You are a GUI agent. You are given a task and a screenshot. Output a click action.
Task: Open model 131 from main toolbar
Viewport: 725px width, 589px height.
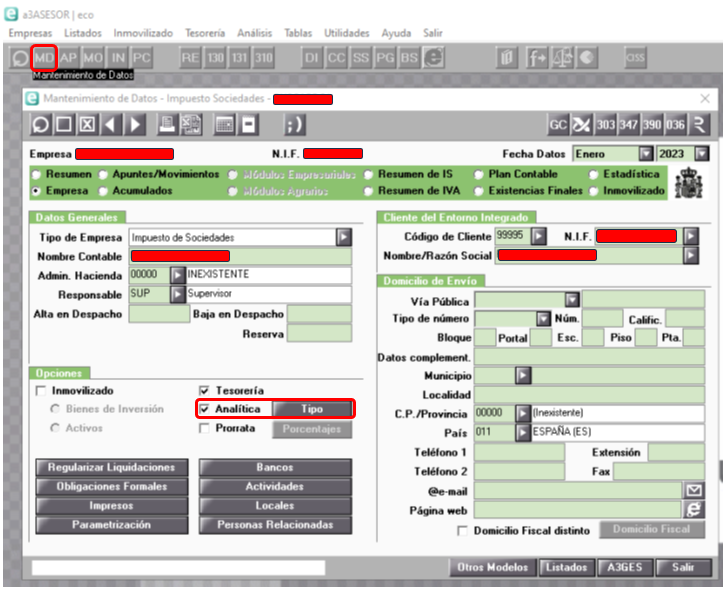[239, 58]
